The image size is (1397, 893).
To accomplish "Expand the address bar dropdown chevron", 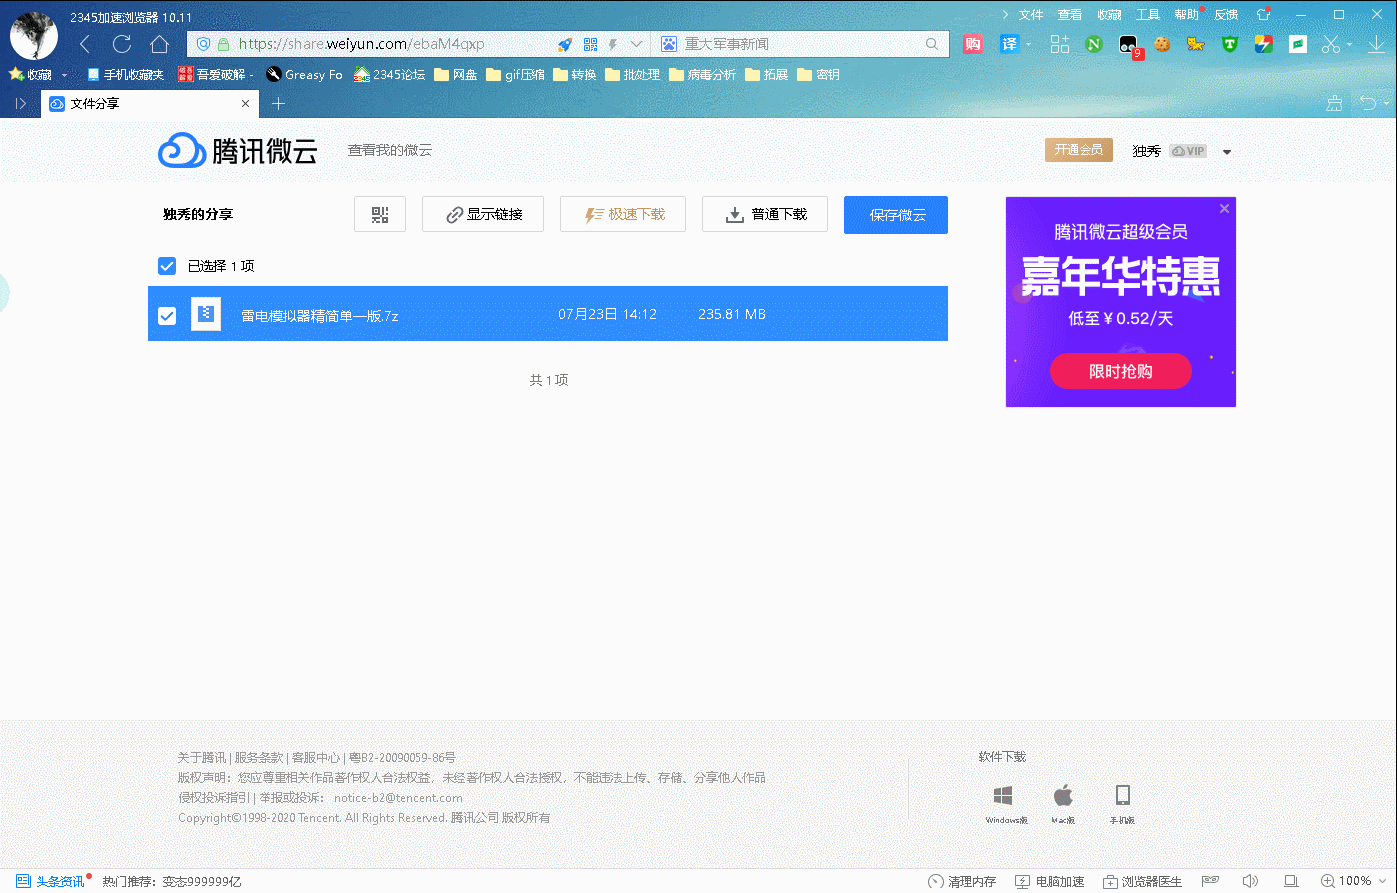I will click(636, 44).
